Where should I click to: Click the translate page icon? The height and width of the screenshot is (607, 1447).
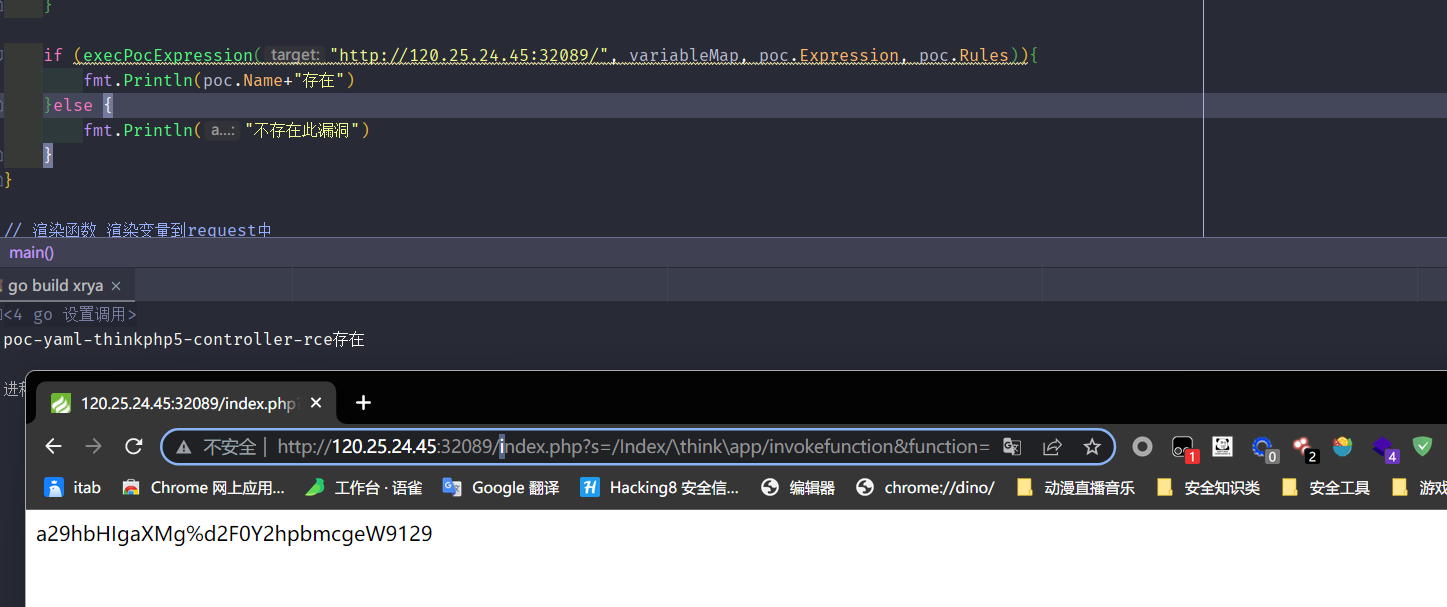pos(1012,447)
